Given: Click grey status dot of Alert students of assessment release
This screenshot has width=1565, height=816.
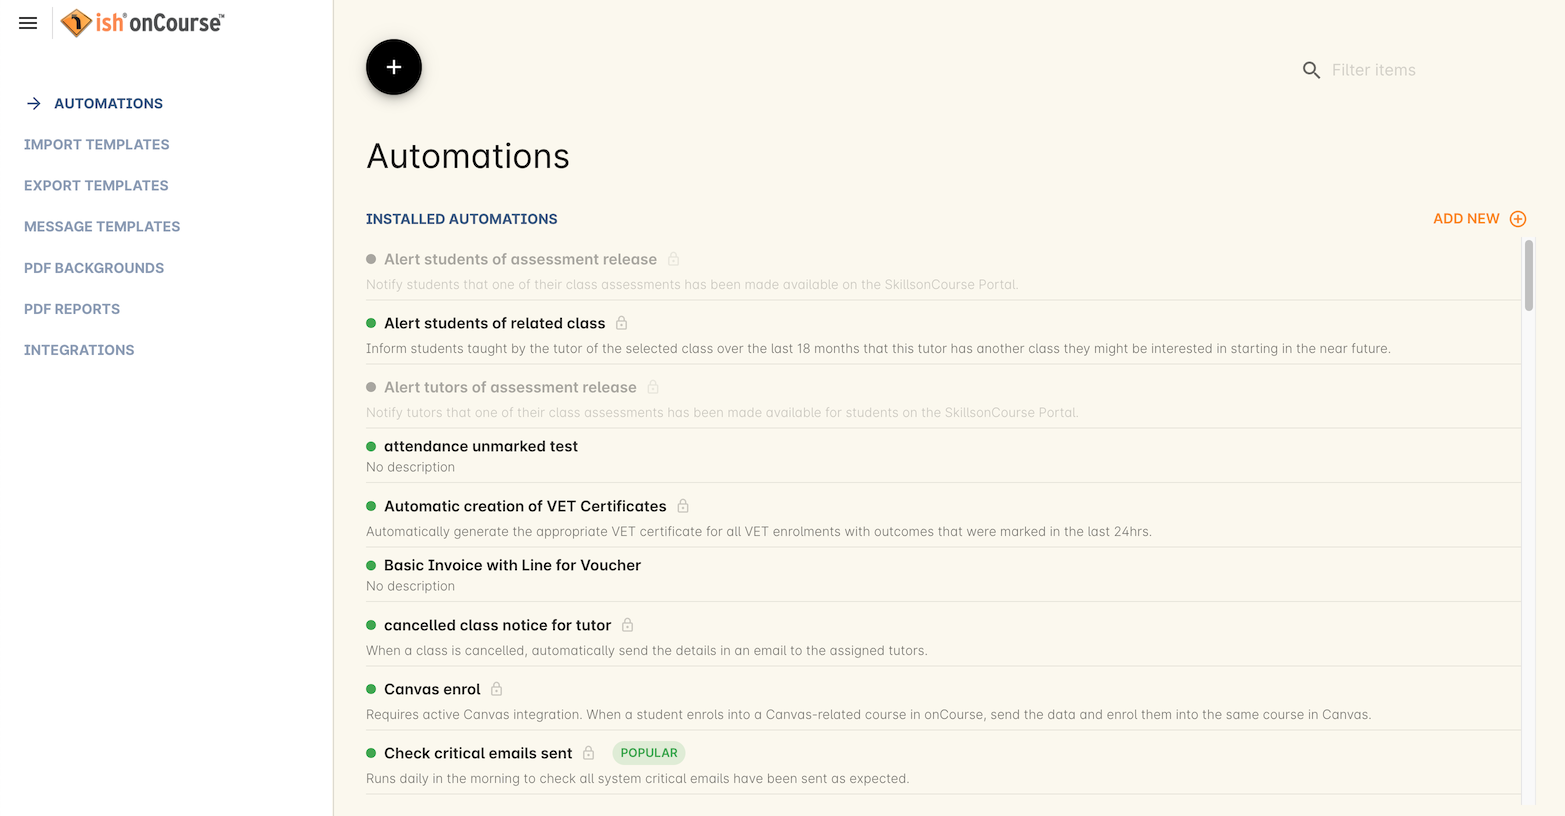Looking at the screenshot, I should (371, 259).
